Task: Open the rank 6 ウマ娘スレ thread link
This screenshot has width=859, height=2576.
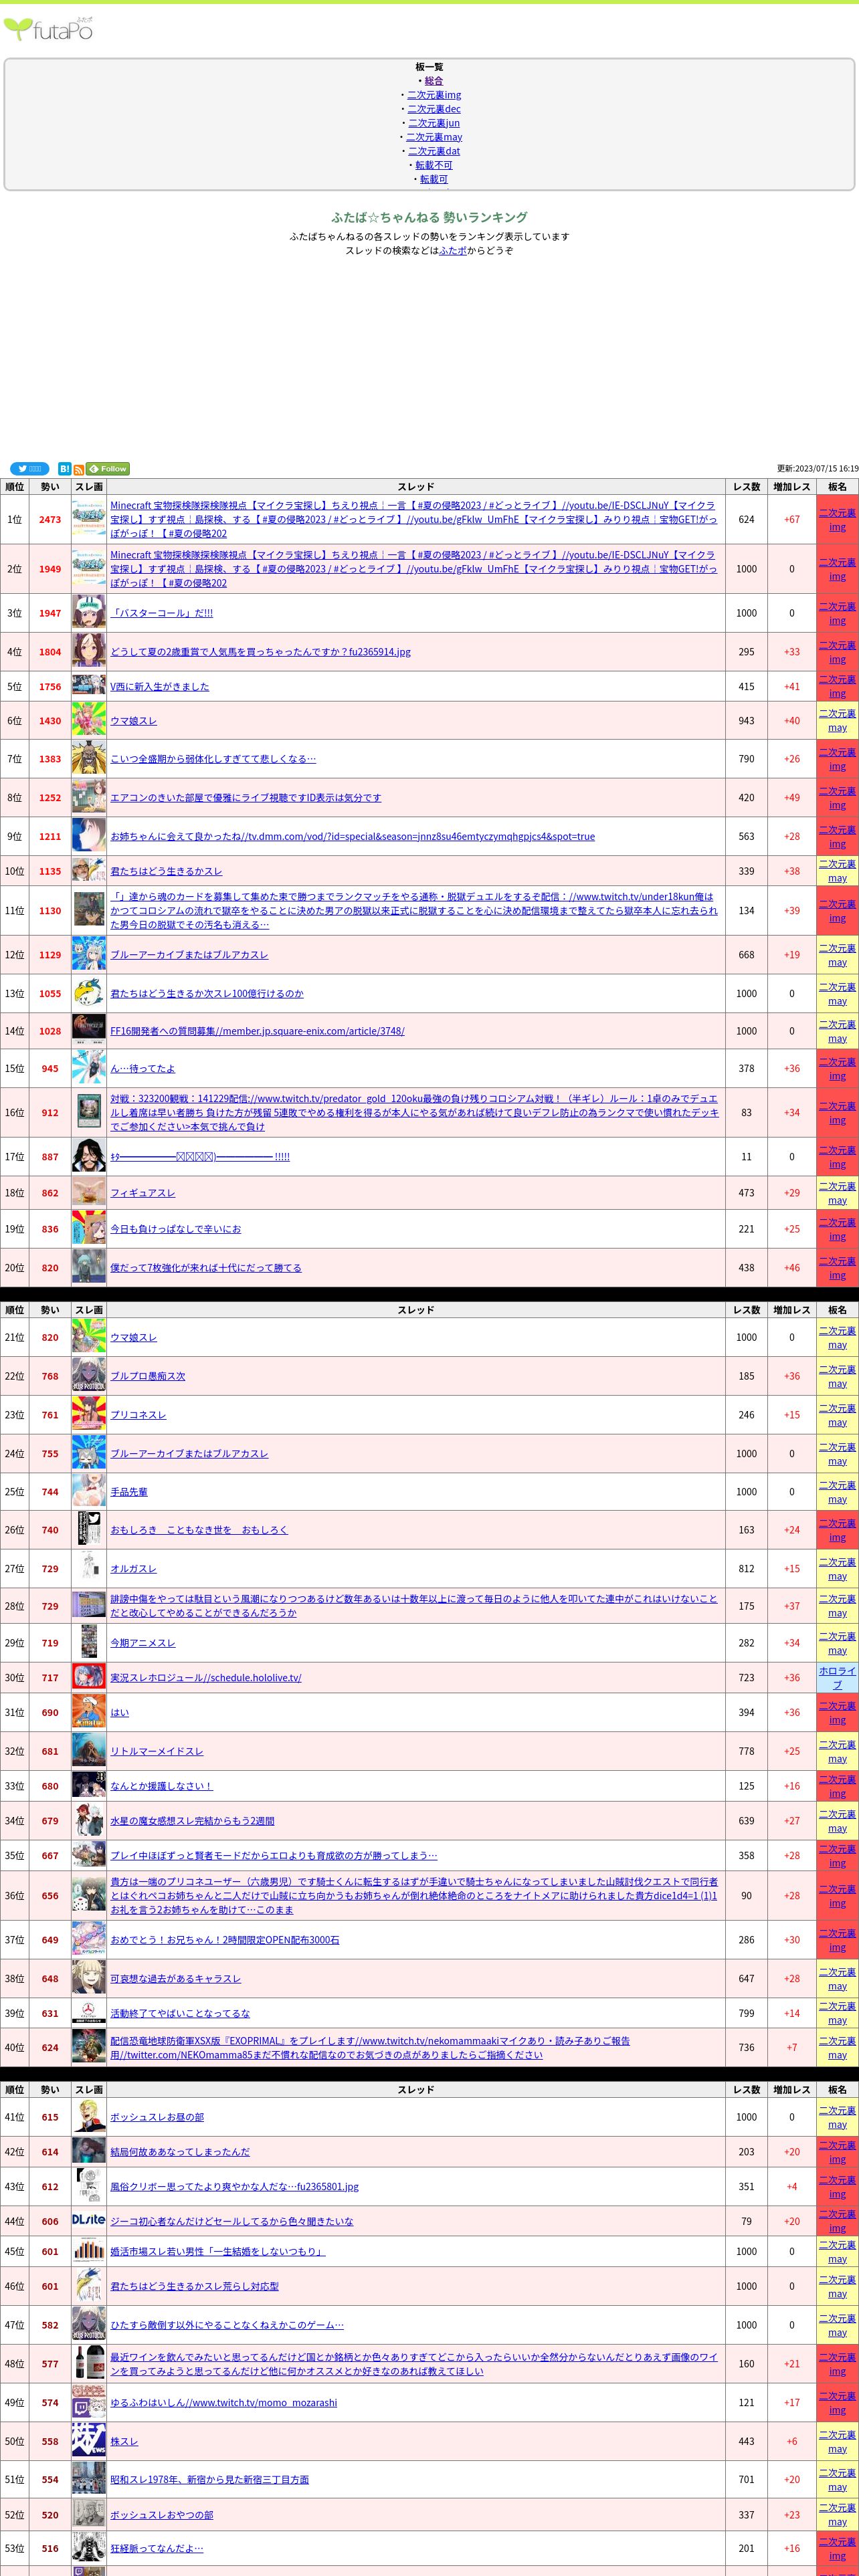Action: pyautogui.click(x=133, y=721)
